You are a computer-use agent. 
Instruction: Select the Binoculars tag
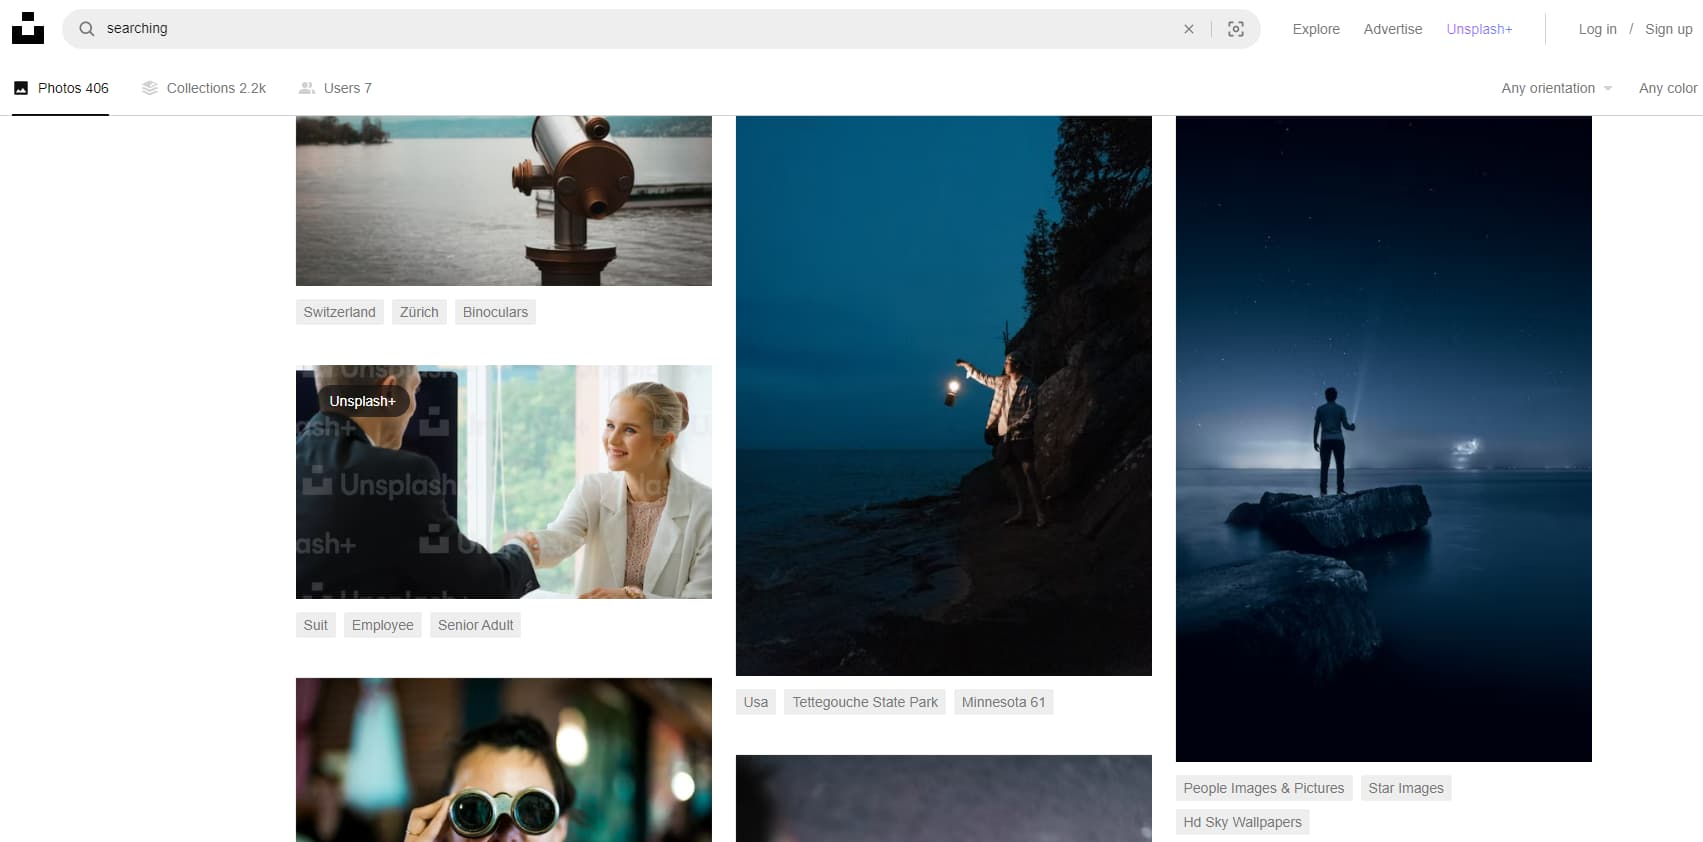click(495, 312)
